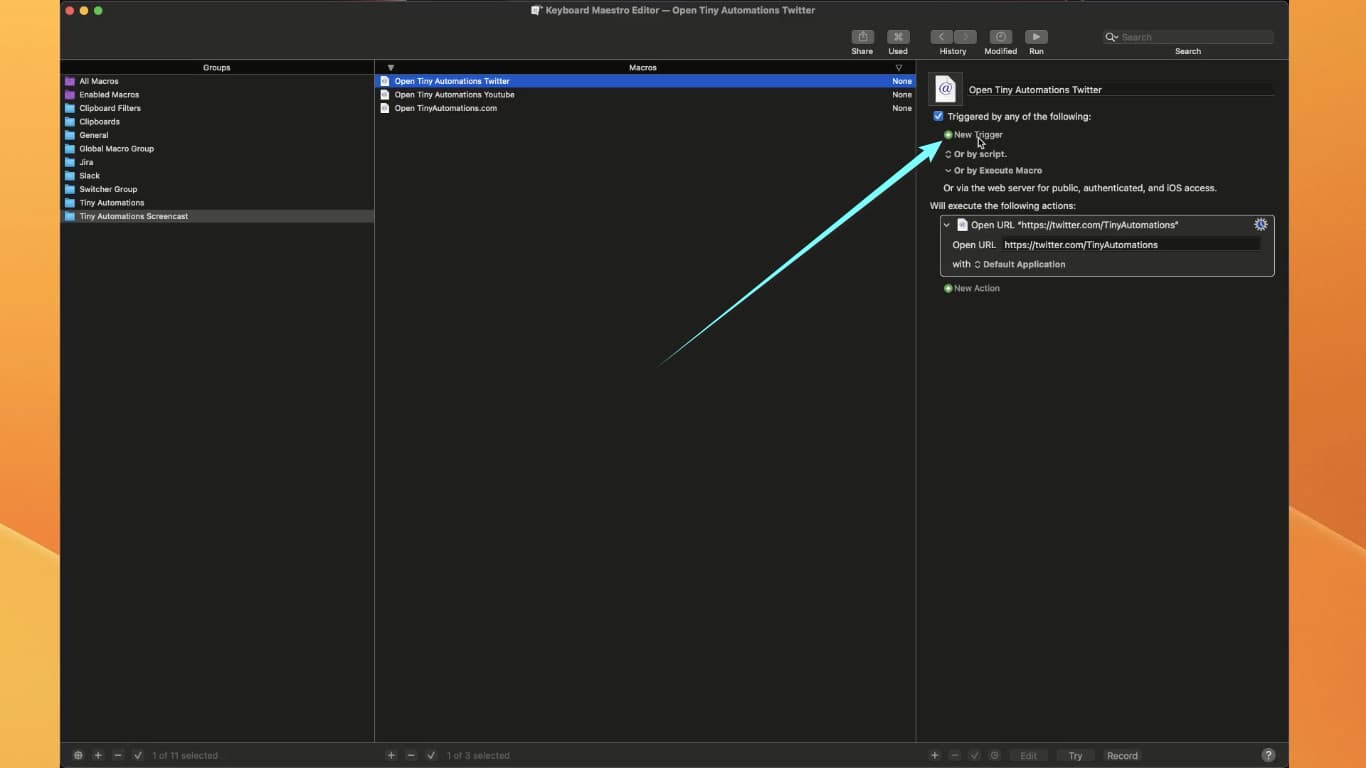Click the Edit button
This screenshot has height=768, width=1366.
(x=1028, y=755)
